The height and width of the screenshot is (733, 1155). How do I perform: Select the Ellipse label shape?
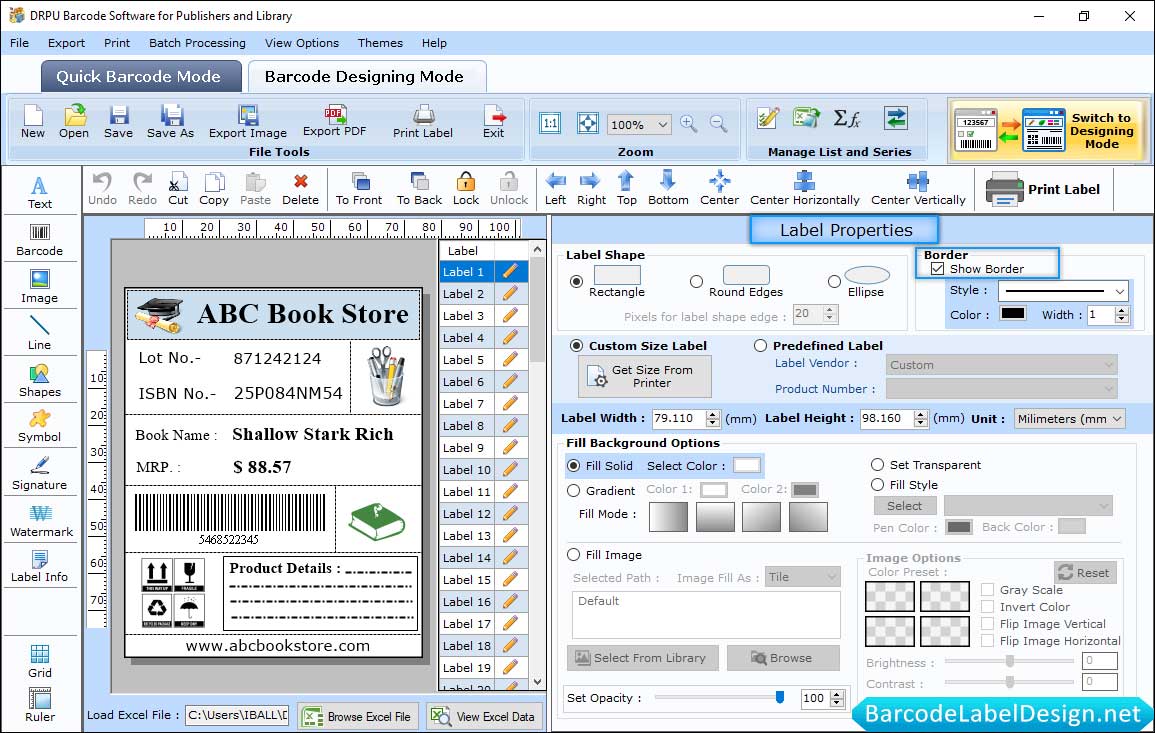[834, 281]
